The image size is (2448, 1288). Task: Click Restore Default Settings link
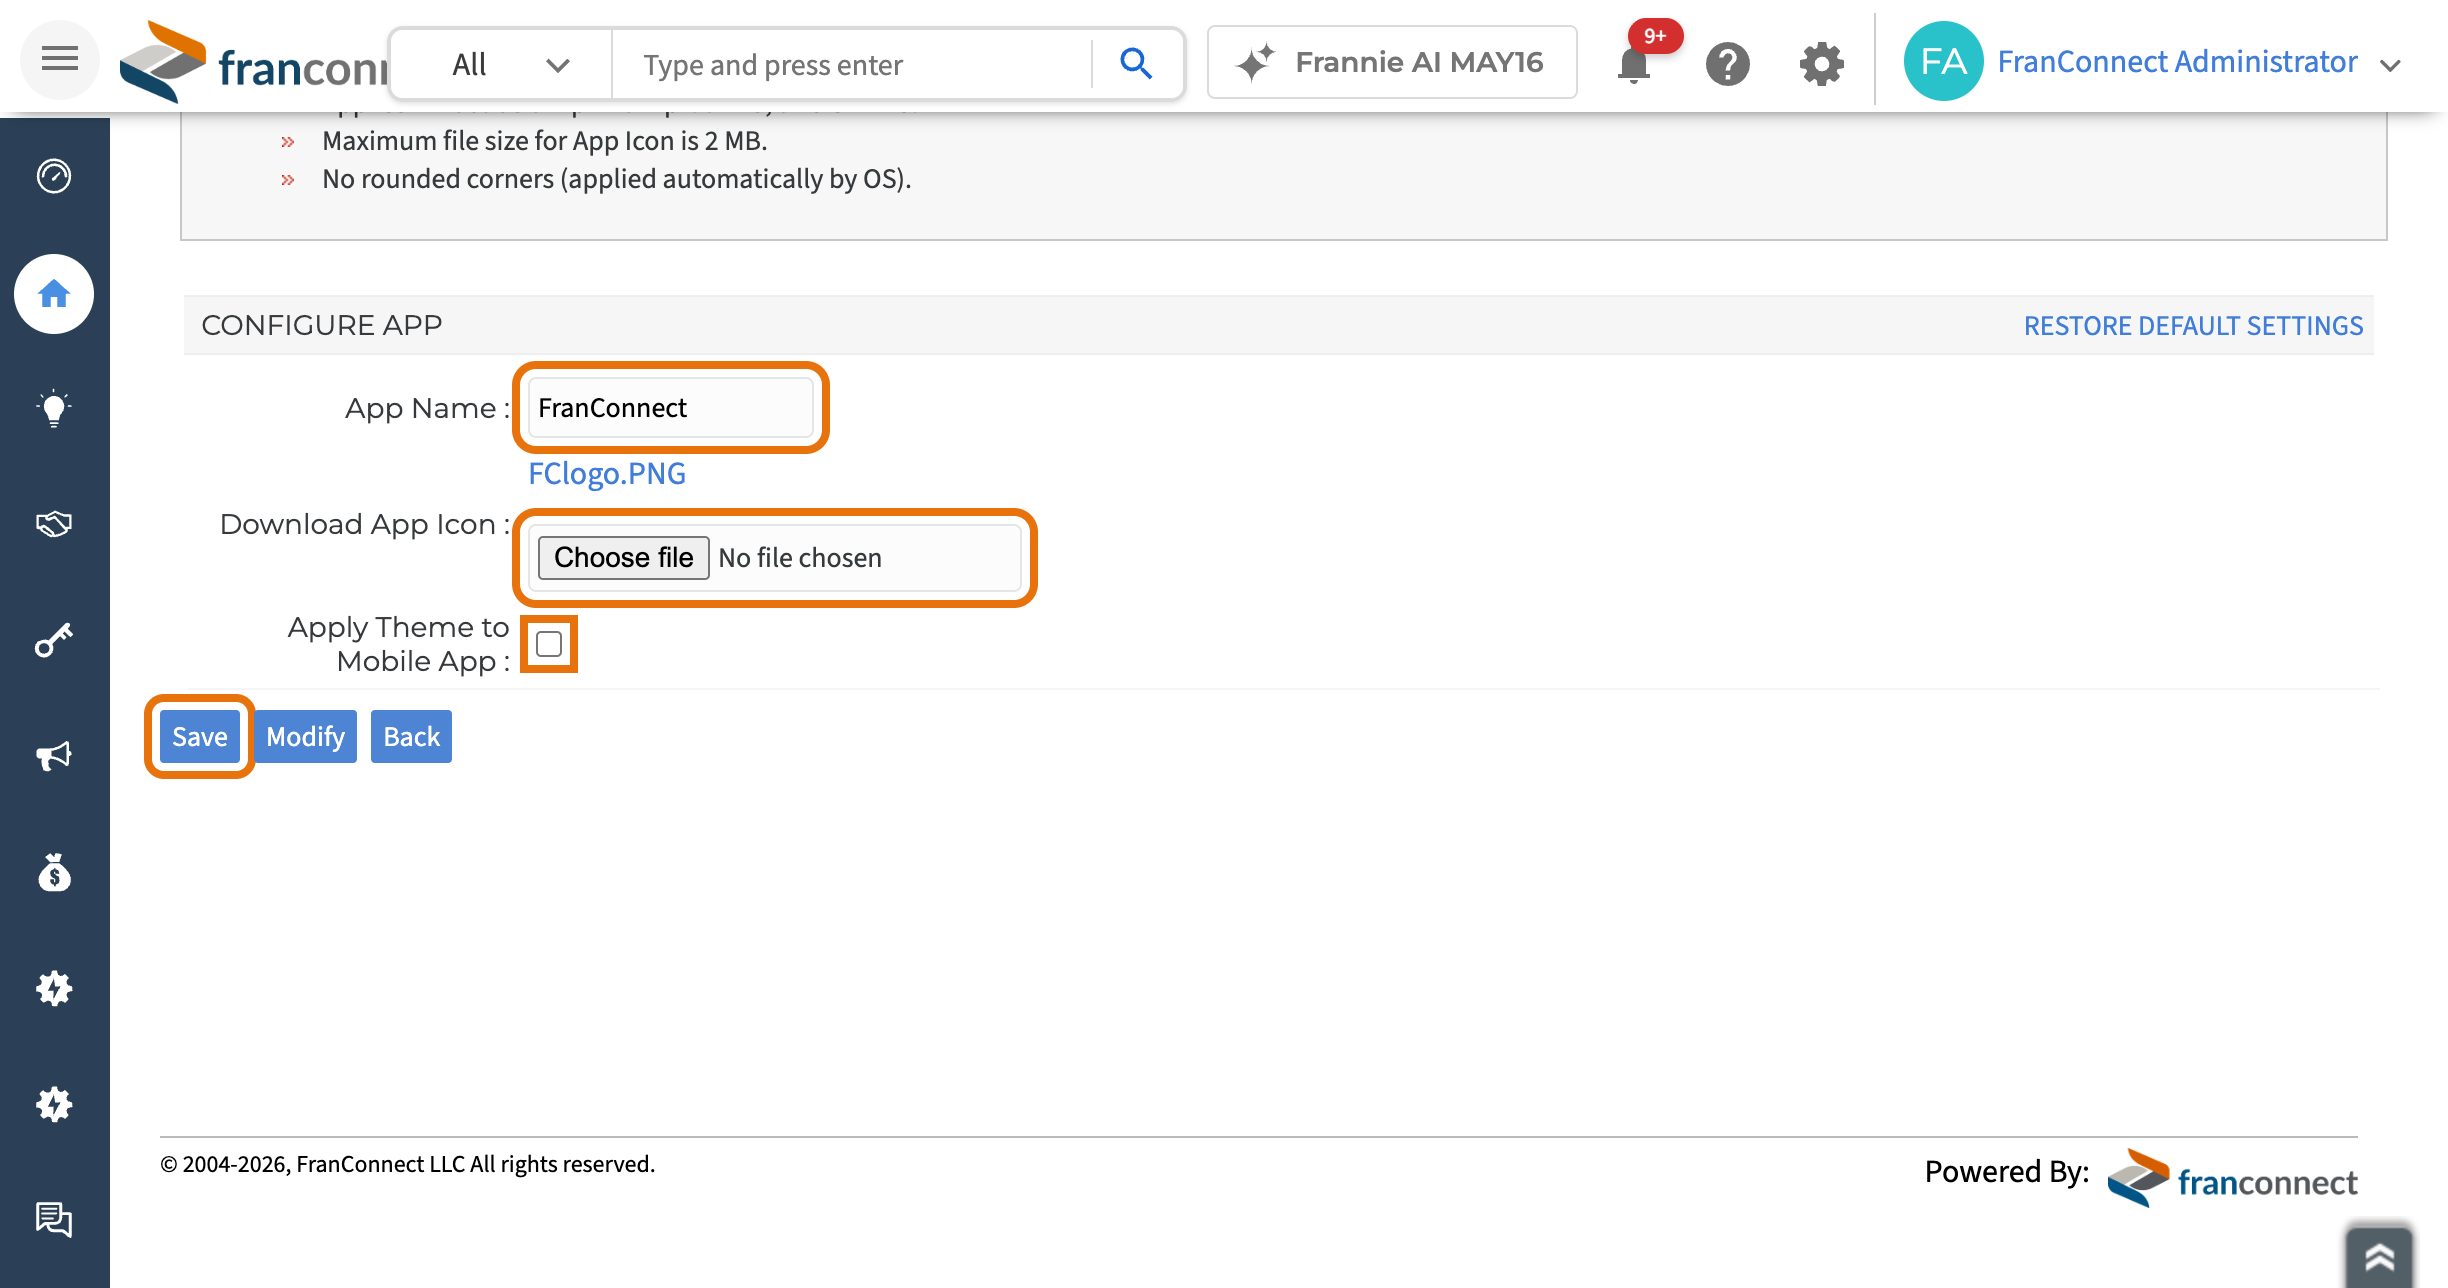coord(2193,326)
